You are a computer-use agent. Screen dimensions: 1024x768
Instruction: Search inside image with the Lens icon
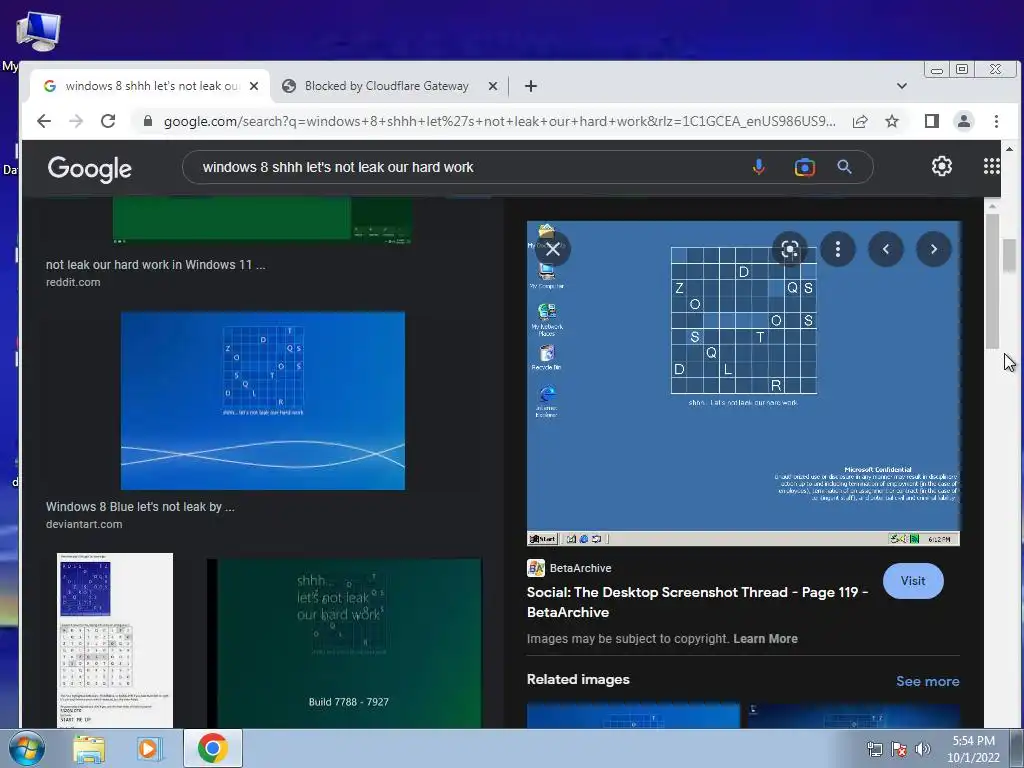[x=790, y=249]
